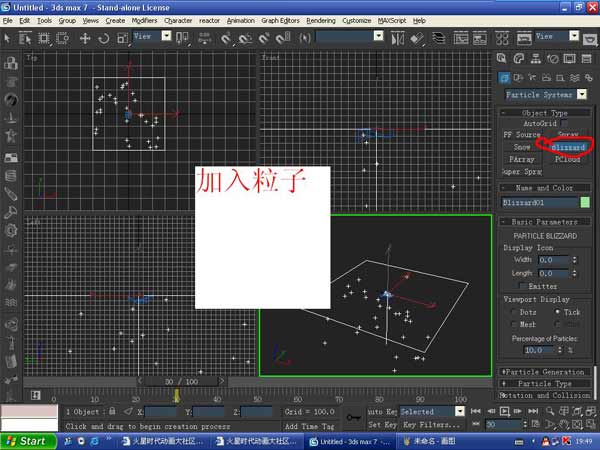Image resolution: width=600 pixels, height=450 pixels.
Task: Toggle the Selection Lock padlock icon
Action: [x=112, y=411]
